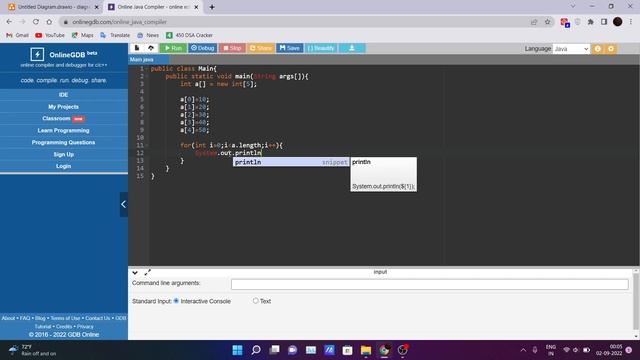This screenshot has width=640, height=360.
Task: Run the Java program
Action: (173, 48)
